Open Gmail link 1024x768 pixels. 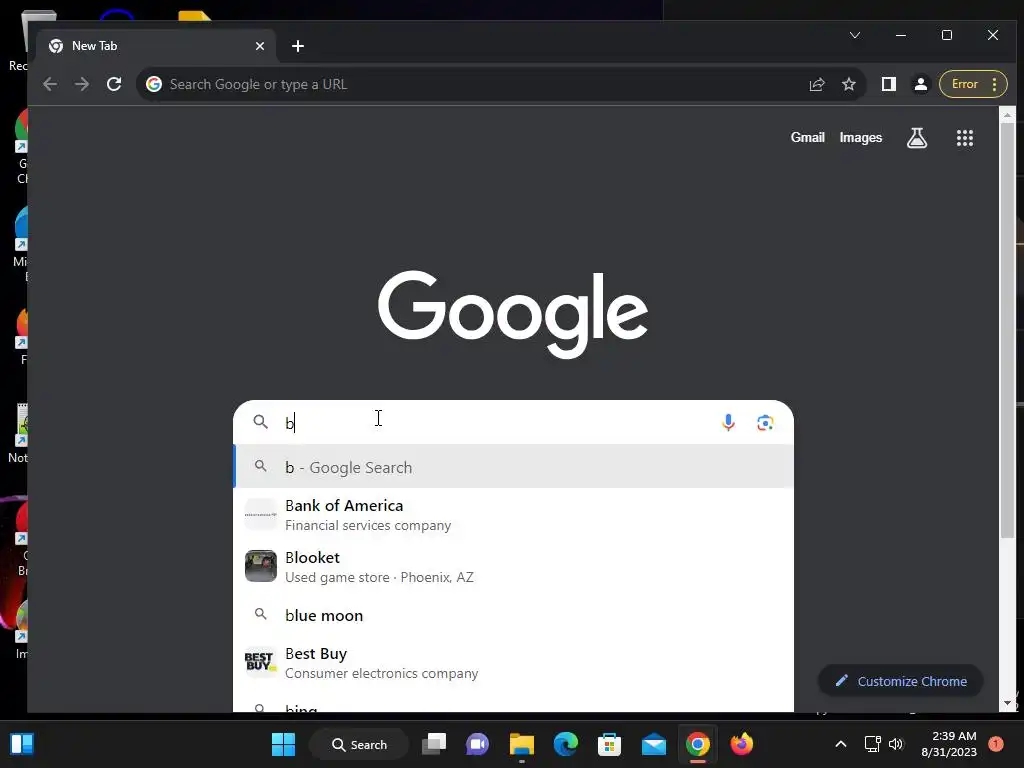807,138
